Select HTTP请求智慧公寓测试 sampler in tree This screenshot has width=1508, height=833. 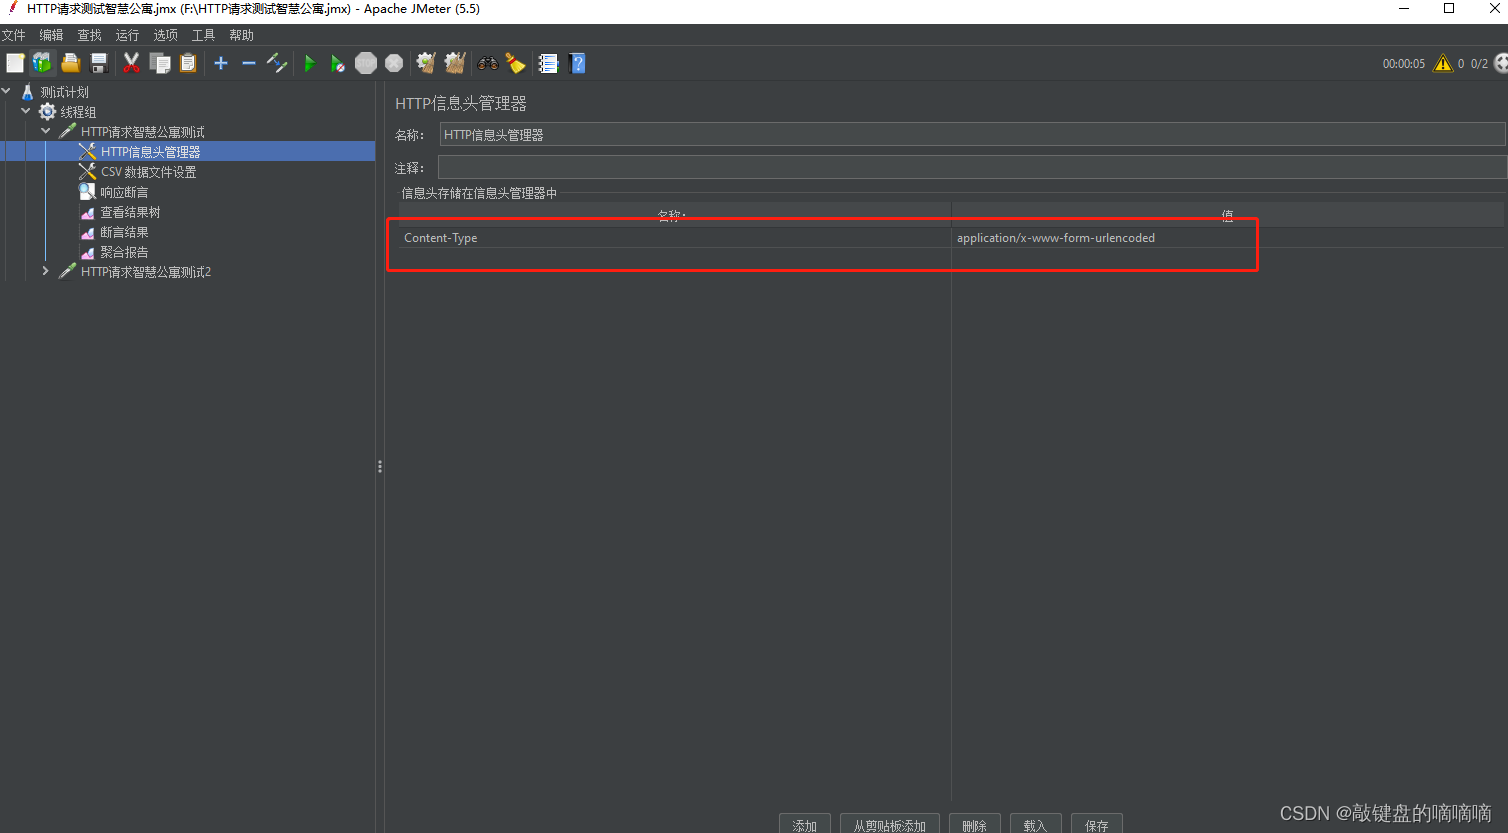point(142,132)
